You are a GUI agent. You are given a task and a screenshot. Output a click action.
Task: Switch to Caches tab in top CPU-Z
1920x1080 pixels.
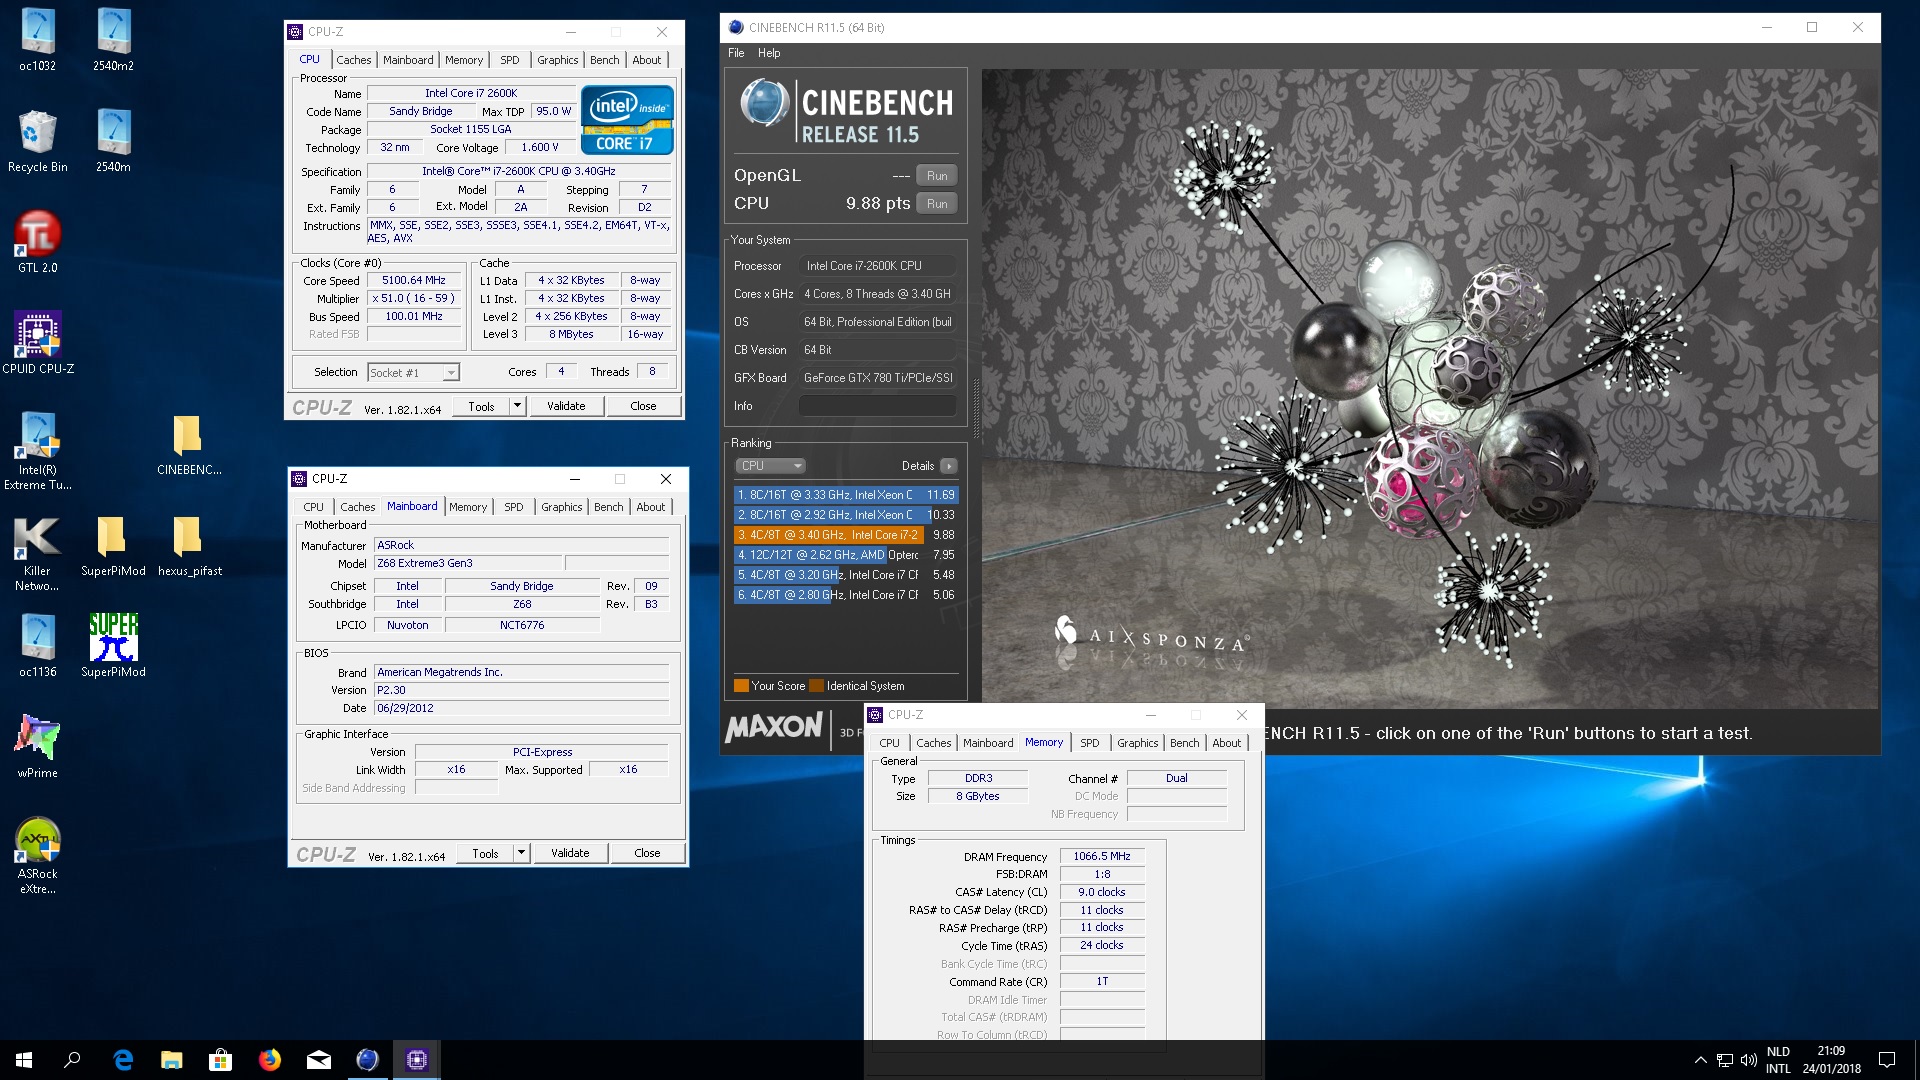[353, 60]
